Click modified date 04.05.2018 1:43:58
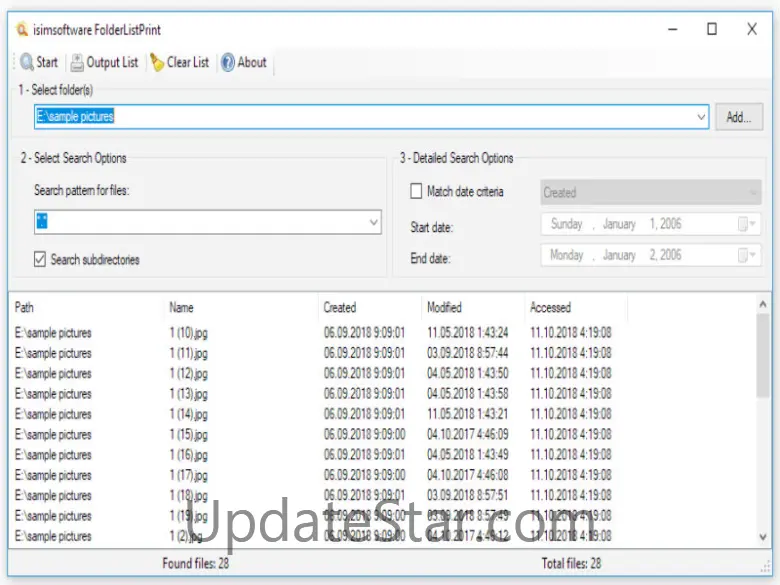This screenshot has width=780, height=585. tap(468, 393)
